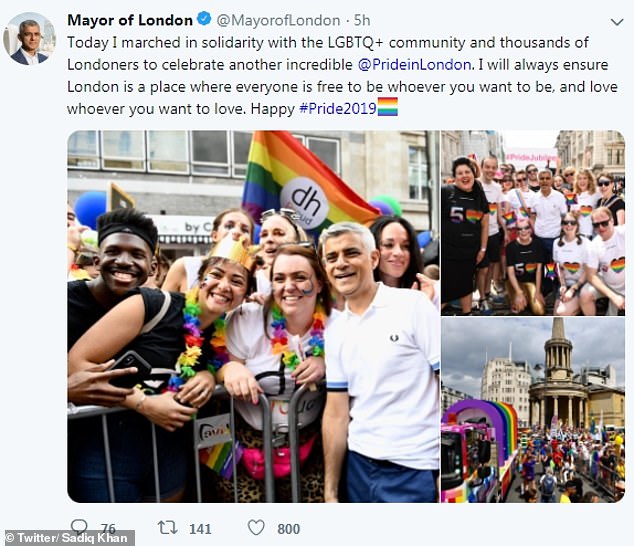Click the 5h tweet timestamp

[x=362, y=20]
